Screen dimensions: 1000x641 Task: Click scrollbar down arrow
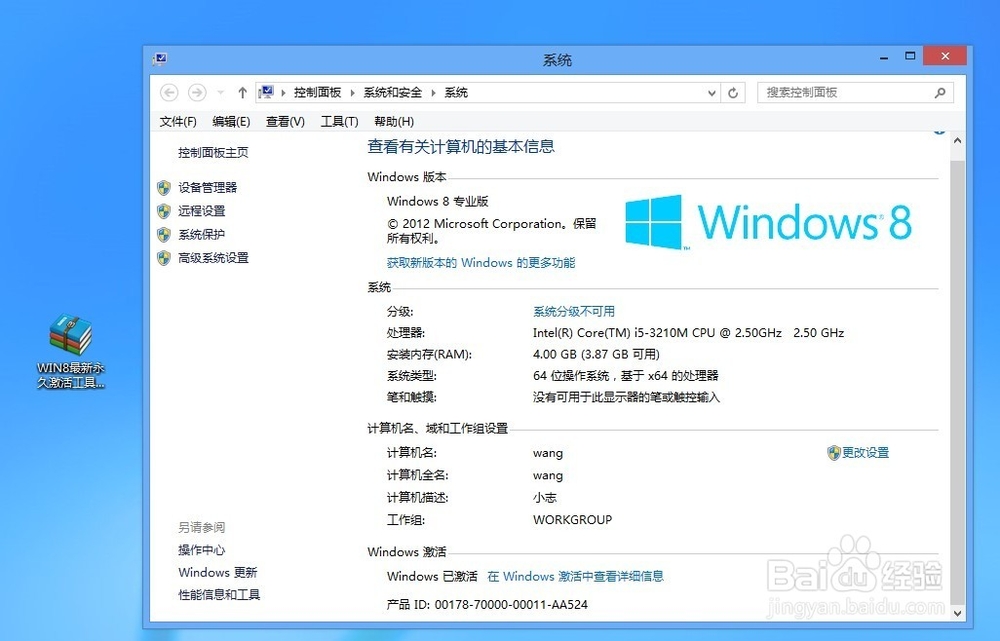957,613
